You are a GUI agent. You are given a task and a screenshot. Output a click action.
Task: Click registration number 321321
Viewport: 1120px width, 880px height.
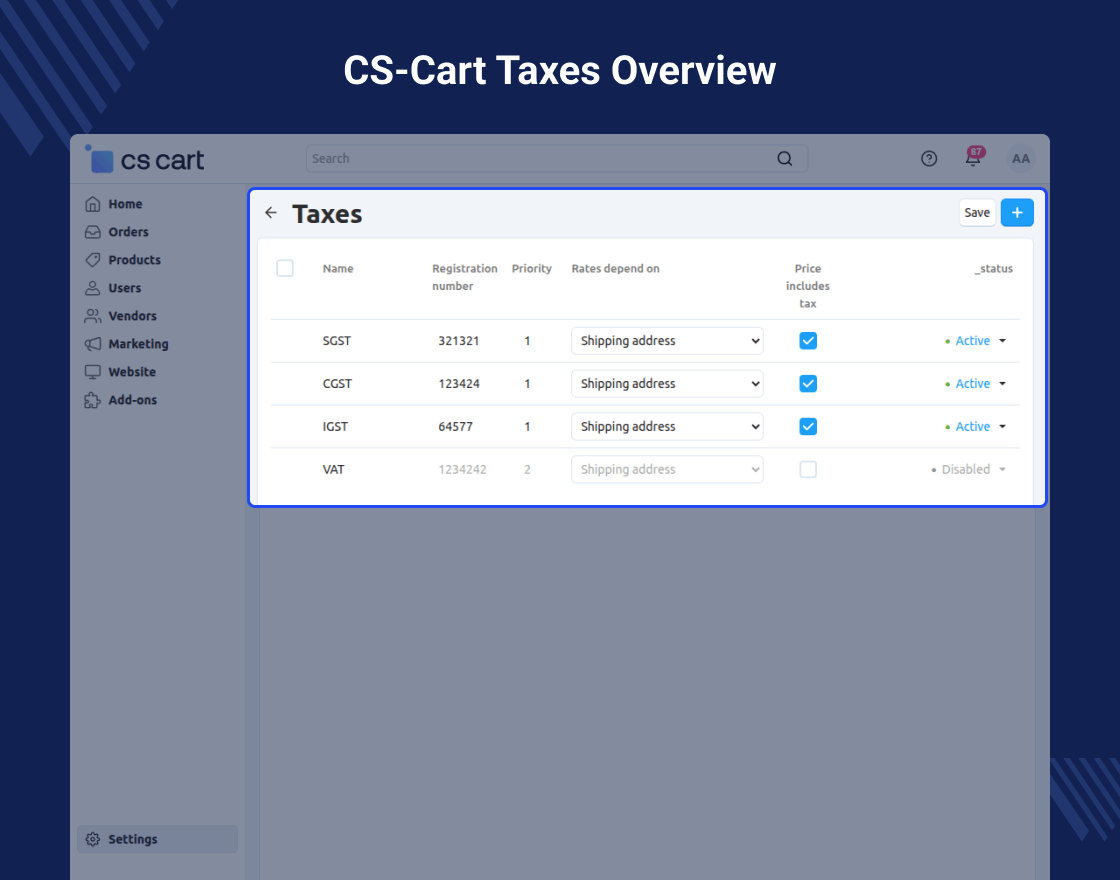[459, 341]
